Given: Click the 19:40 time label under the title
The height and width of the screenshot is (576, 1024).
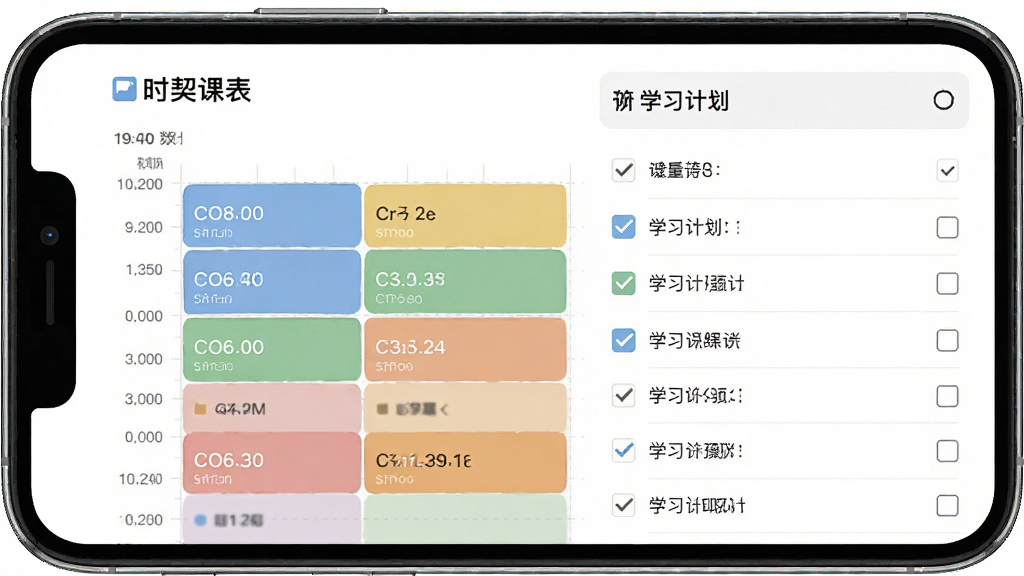Looking at the screenshot, I should pos(134,138).
